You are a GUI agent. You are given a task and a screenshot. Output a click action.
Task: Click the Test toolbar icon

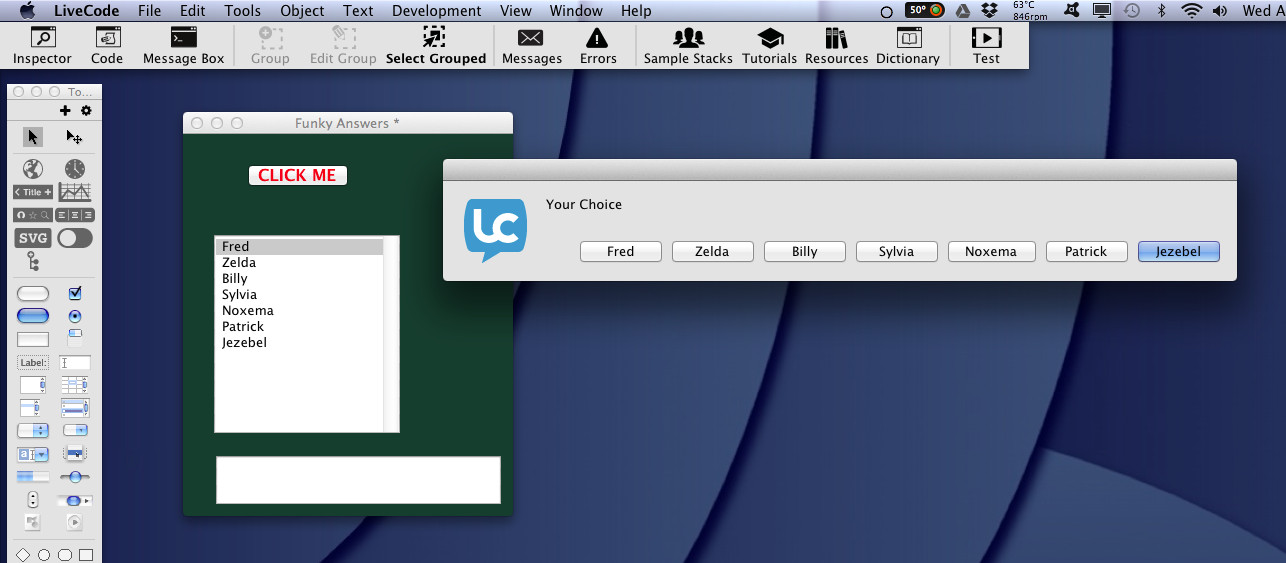986,46
